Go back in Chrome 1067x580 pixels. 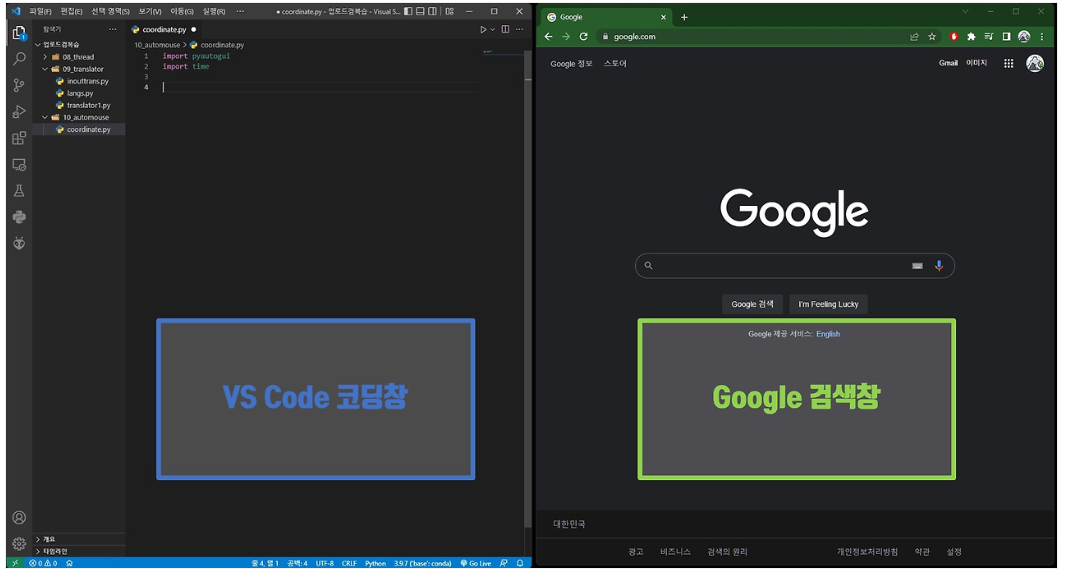click(x=548, y=37)
